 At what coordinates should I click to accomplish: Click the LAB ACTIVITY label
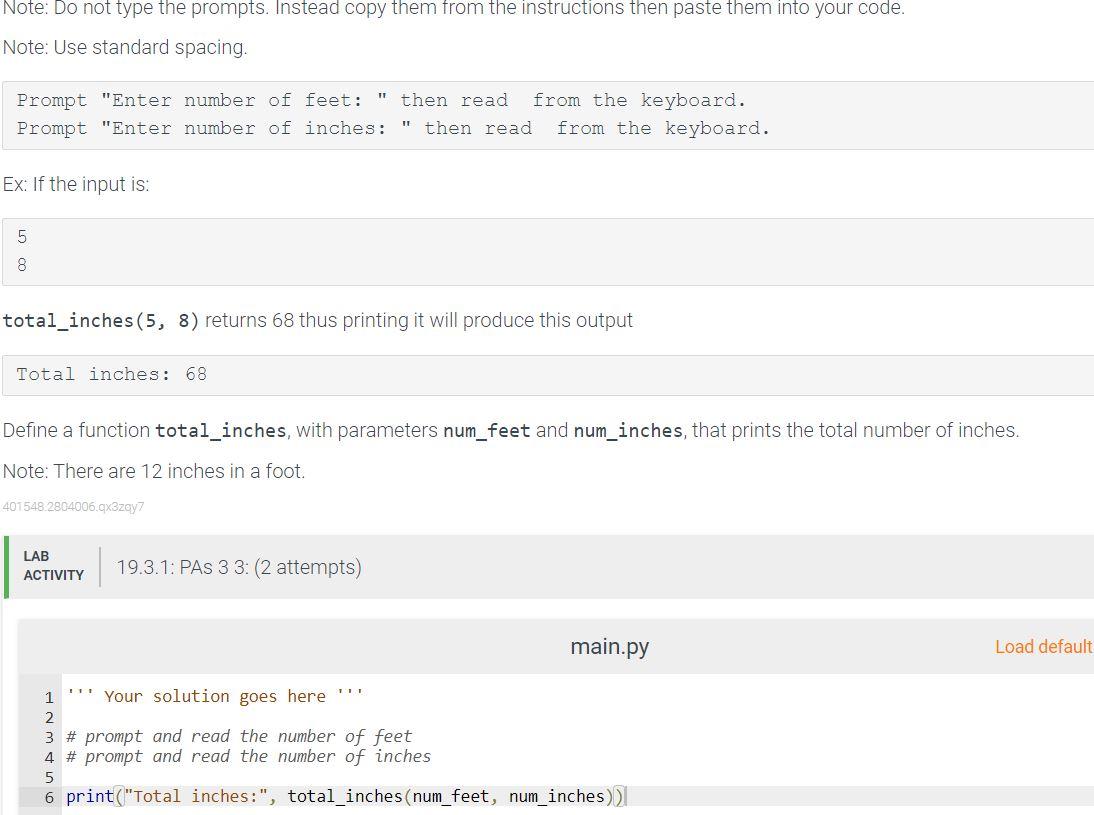pyautogui.click(x=55, y=565)
